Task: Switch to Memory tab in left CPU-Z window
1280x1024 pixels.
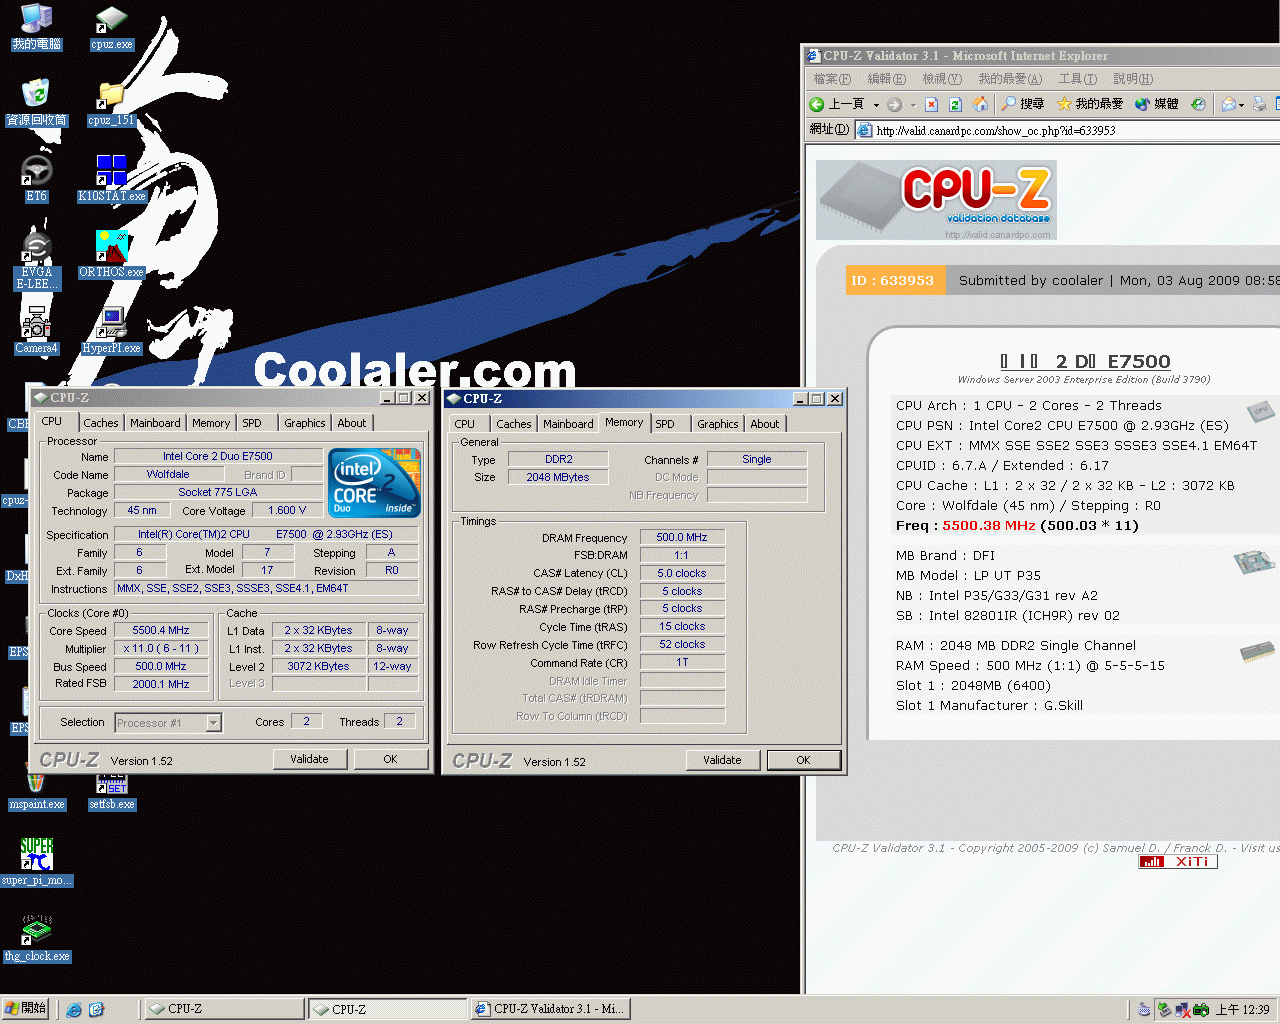Action: [211, 424]
